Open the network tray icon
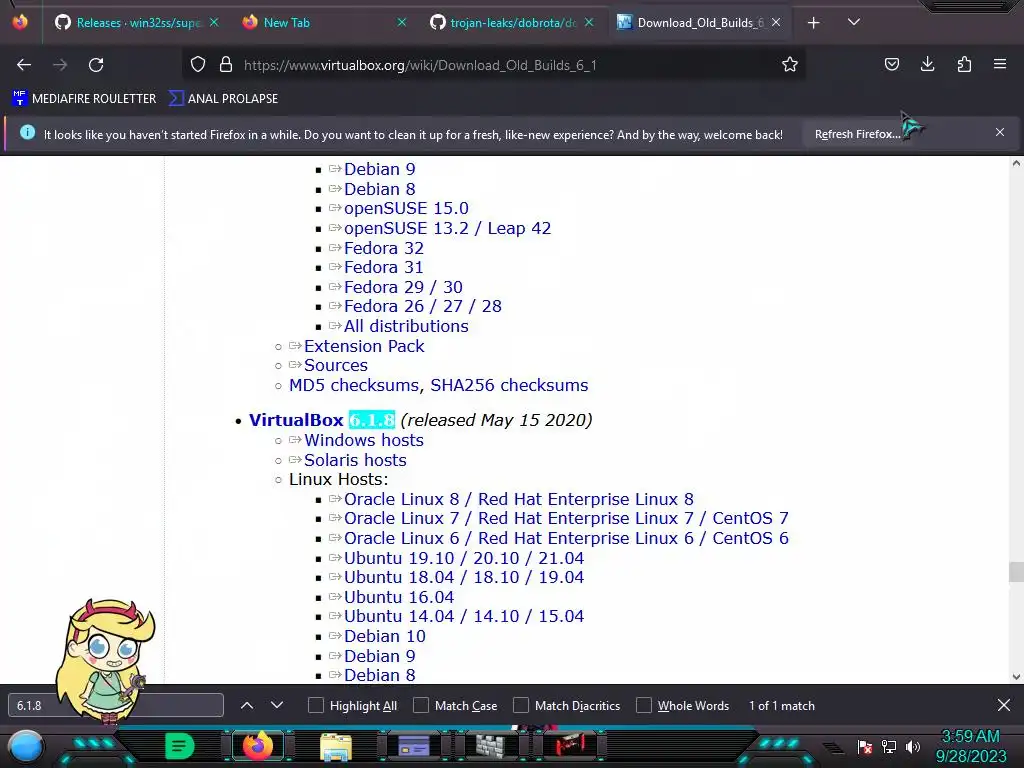This screenshot has height=768, width=1024. click(889, 746)
